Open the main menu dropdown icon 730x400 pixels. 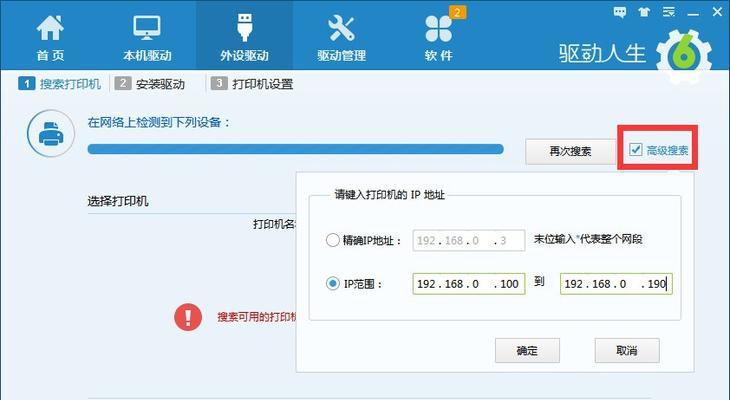[669, 12]
